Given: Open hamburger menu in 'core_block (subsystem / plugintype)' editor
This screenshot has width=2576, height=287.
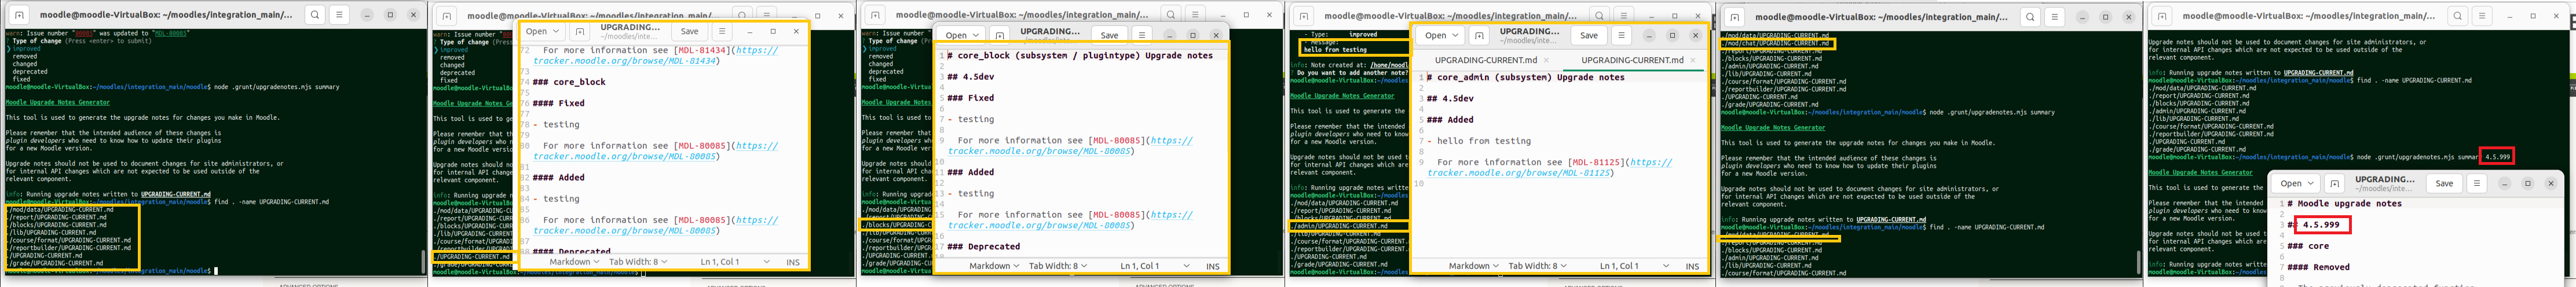Looking at the screenshot, I should [x=1142, y=35].
